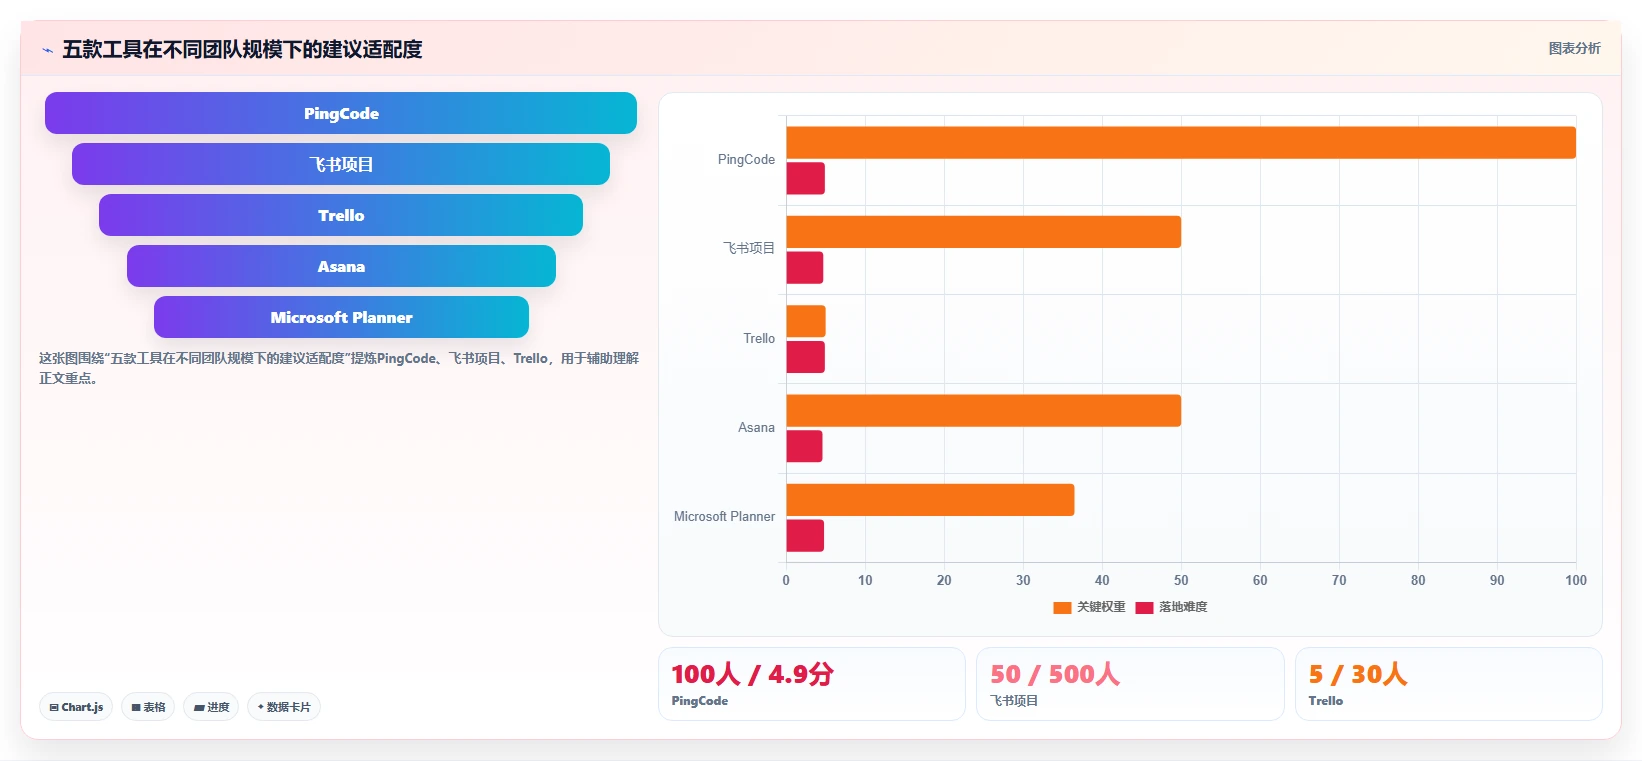Click the 图表分析 label in header
The width and height of the screenshot is (1642, 761).
point(1574,48)
